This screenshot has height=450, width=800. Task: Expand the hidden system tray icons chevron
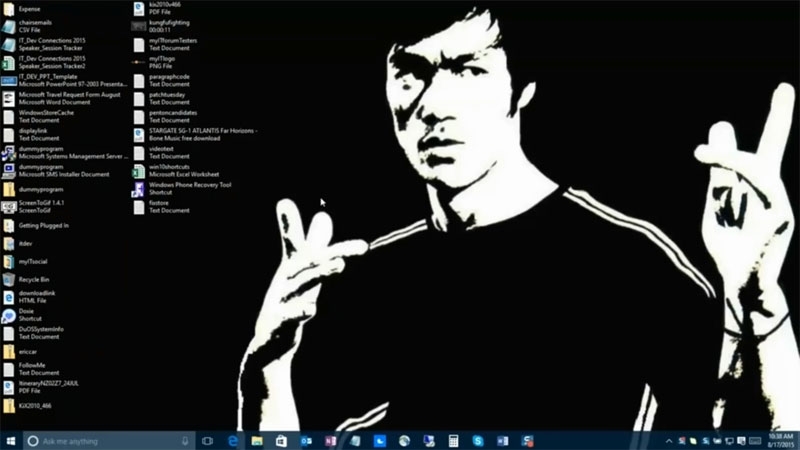tap(669, 441)
